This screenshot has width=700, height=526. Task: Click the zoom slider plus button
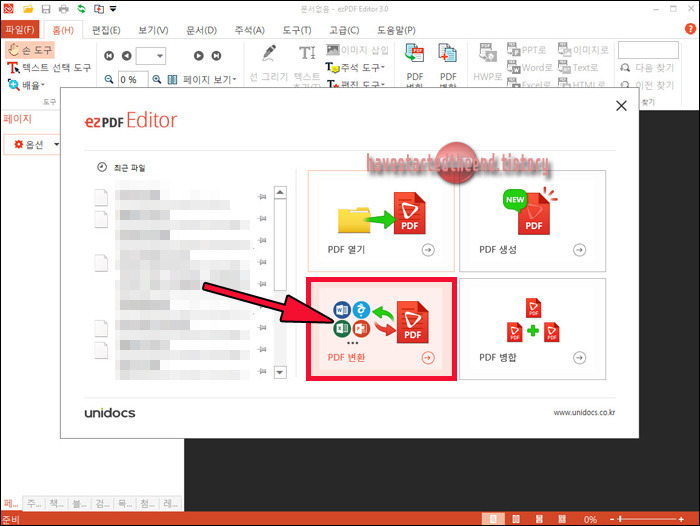pos(681,519)
